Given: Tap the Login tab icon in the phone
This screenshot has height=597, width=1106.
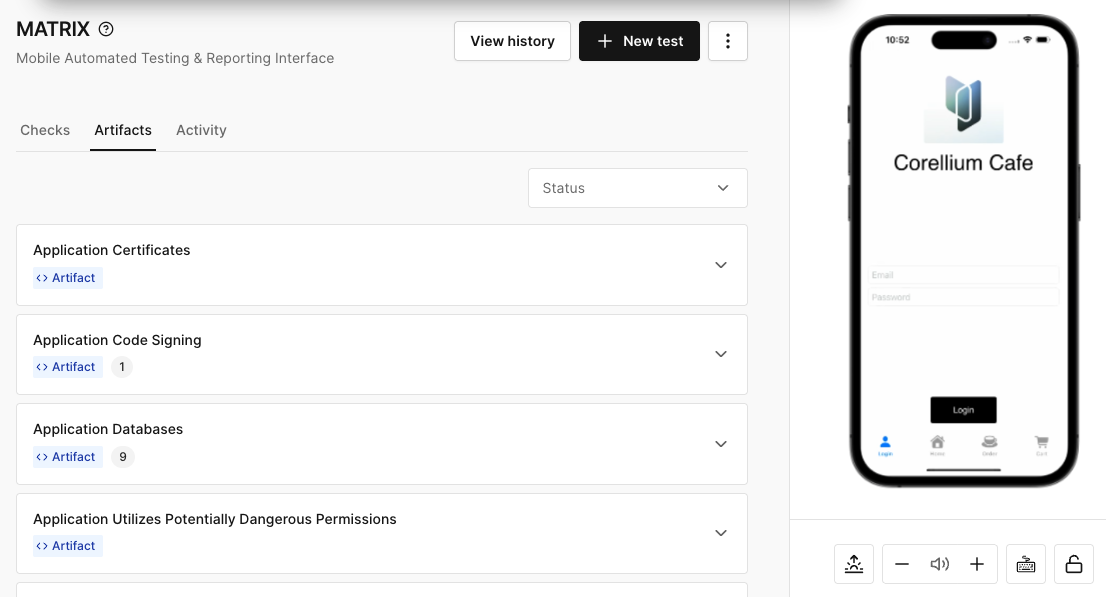Looking at the screenshot, I should point(885,445).
